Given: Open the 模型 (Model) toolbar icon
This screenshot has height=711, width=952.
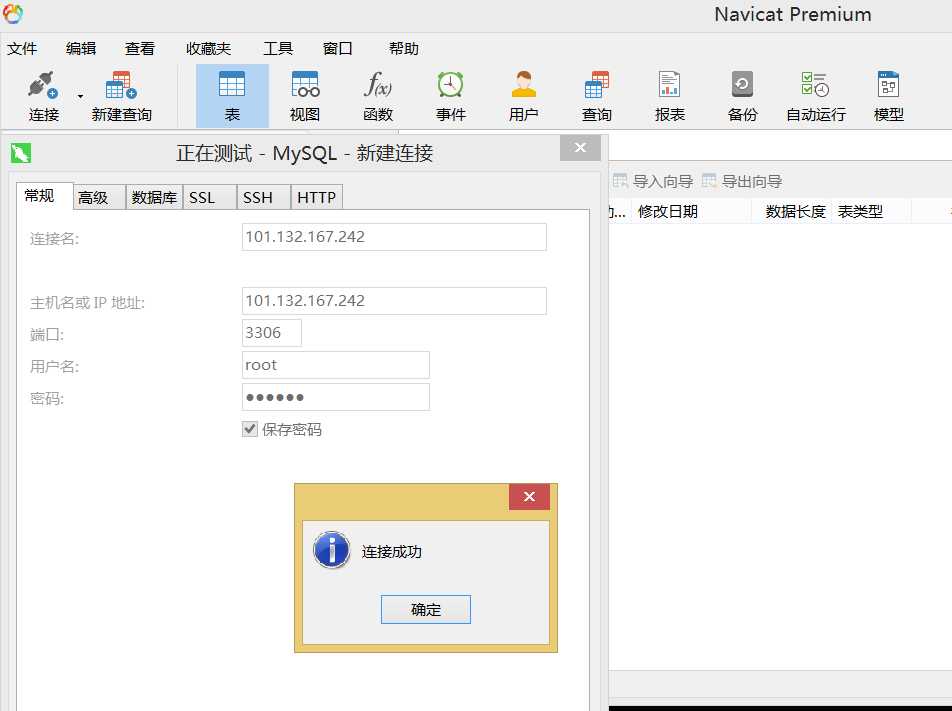Looking at the screenshot, I should (x=889, y=96).
